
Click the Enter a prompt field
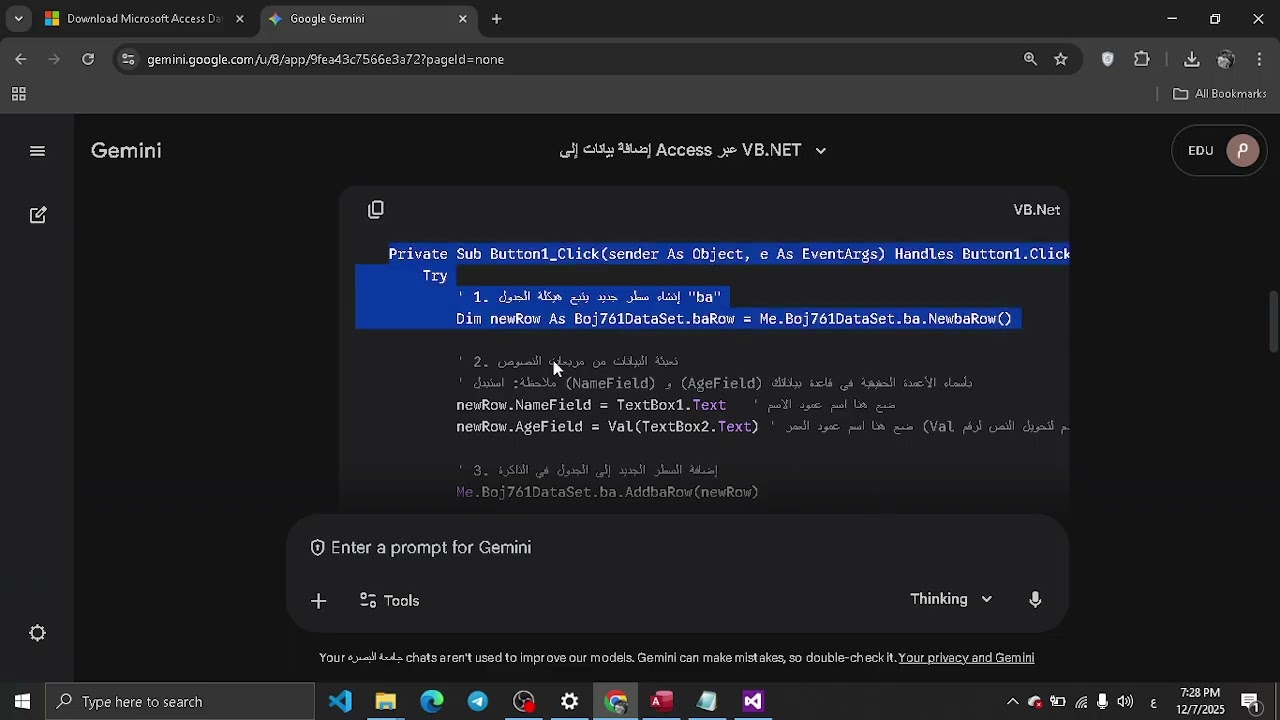point(677,548)
